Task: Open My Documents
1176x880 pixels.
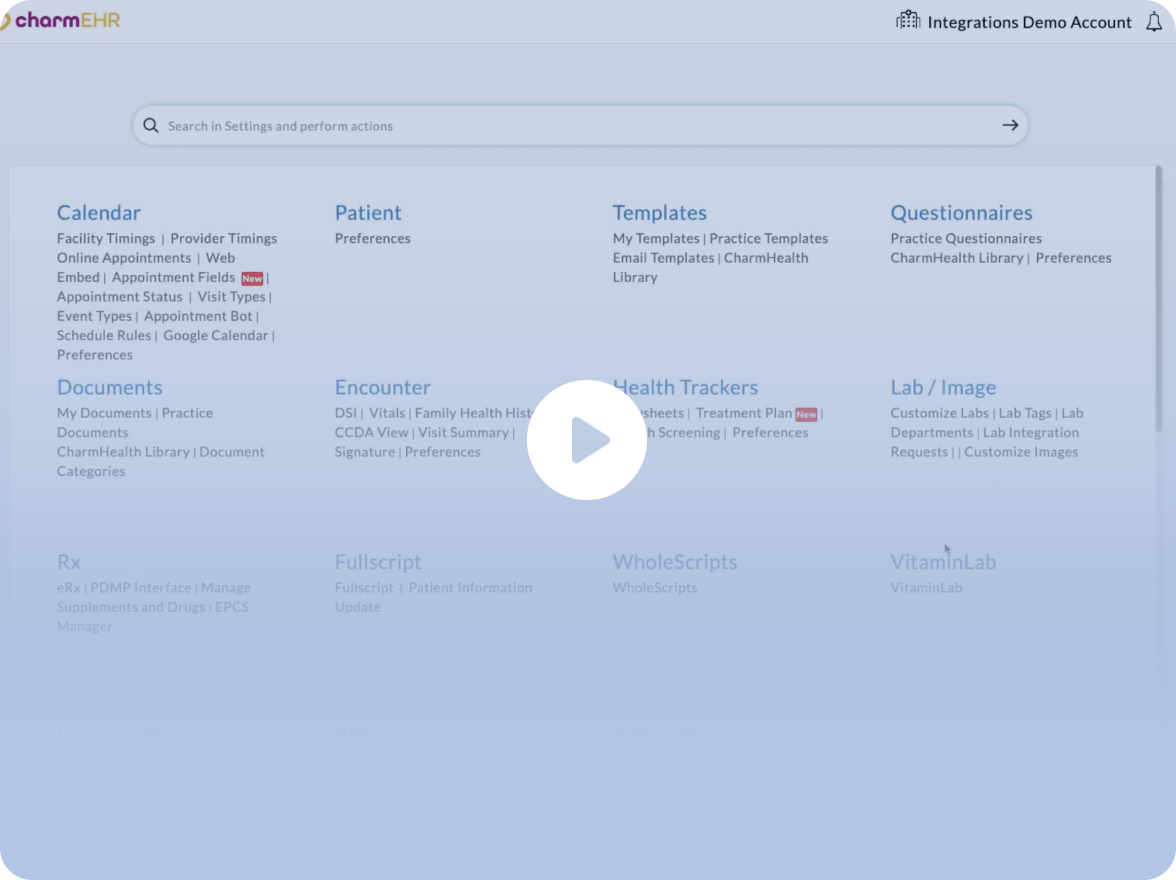Action: tap(104, 413)
